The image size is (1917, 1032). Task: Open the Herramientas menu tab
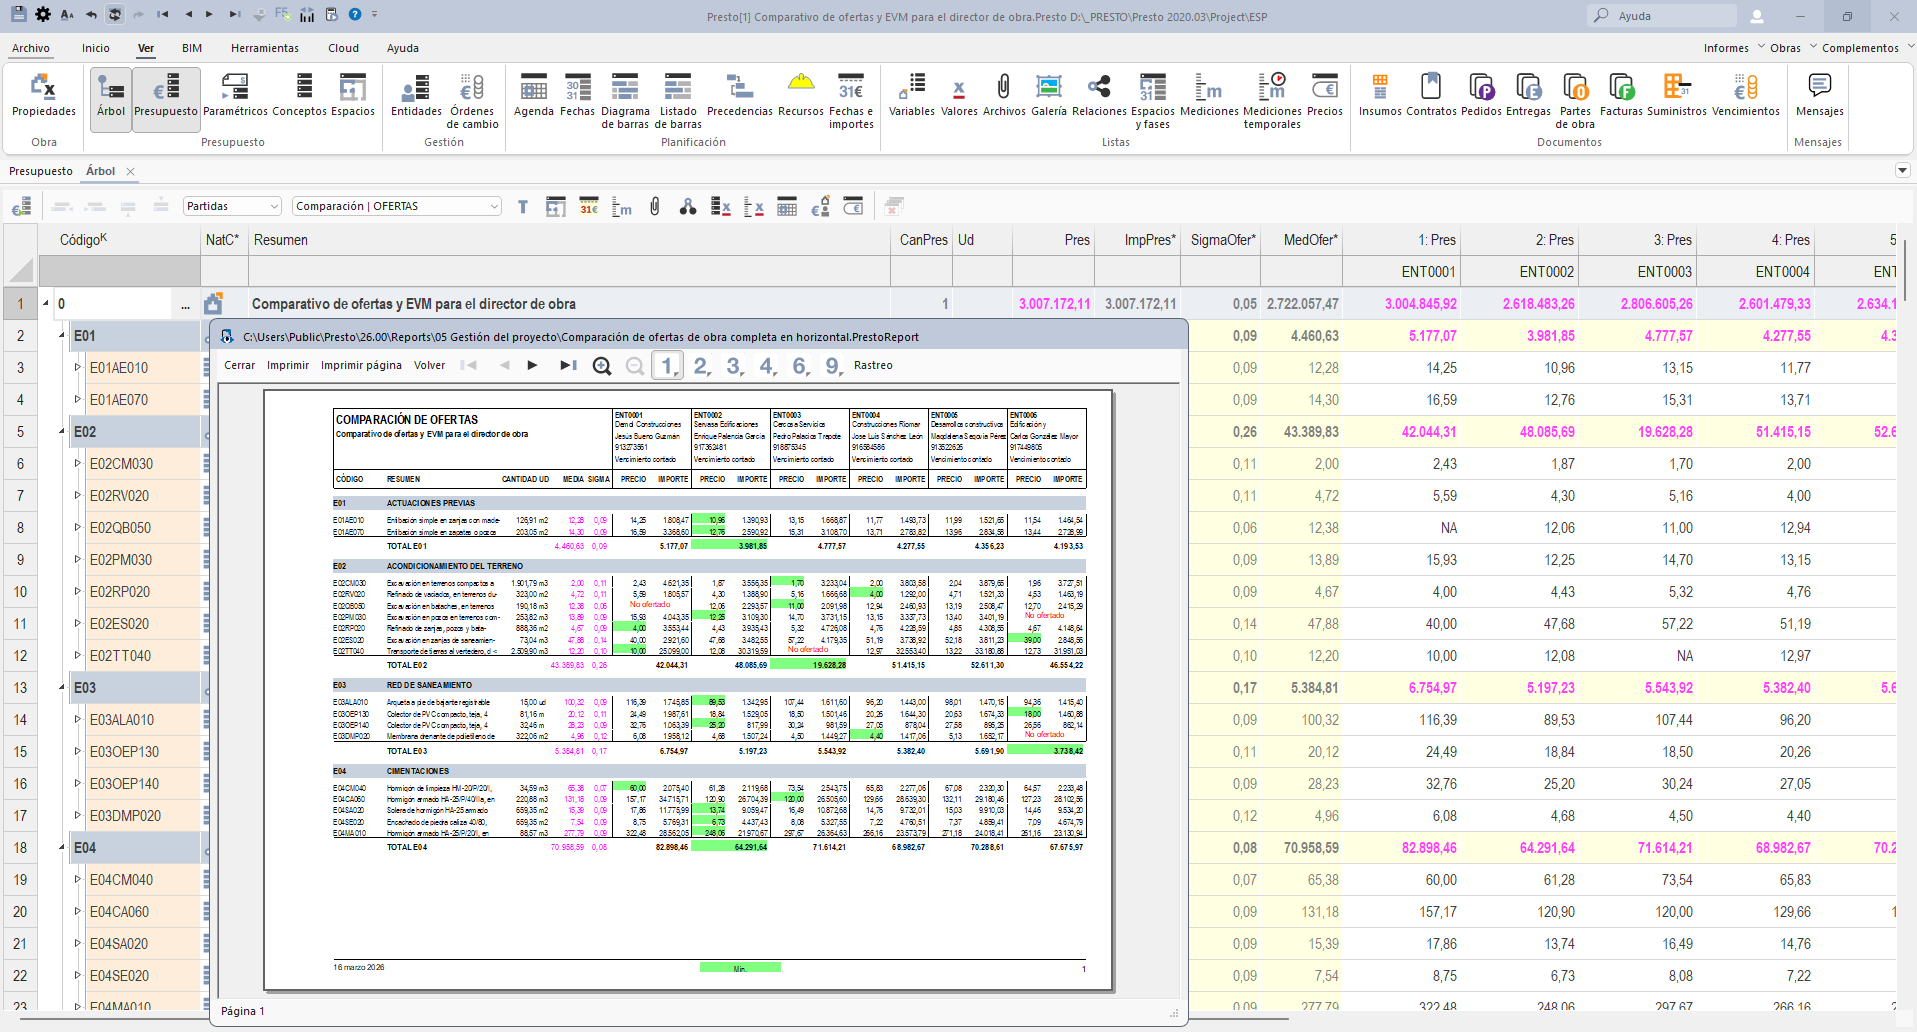pyautogui.click(x=264, y=48)
